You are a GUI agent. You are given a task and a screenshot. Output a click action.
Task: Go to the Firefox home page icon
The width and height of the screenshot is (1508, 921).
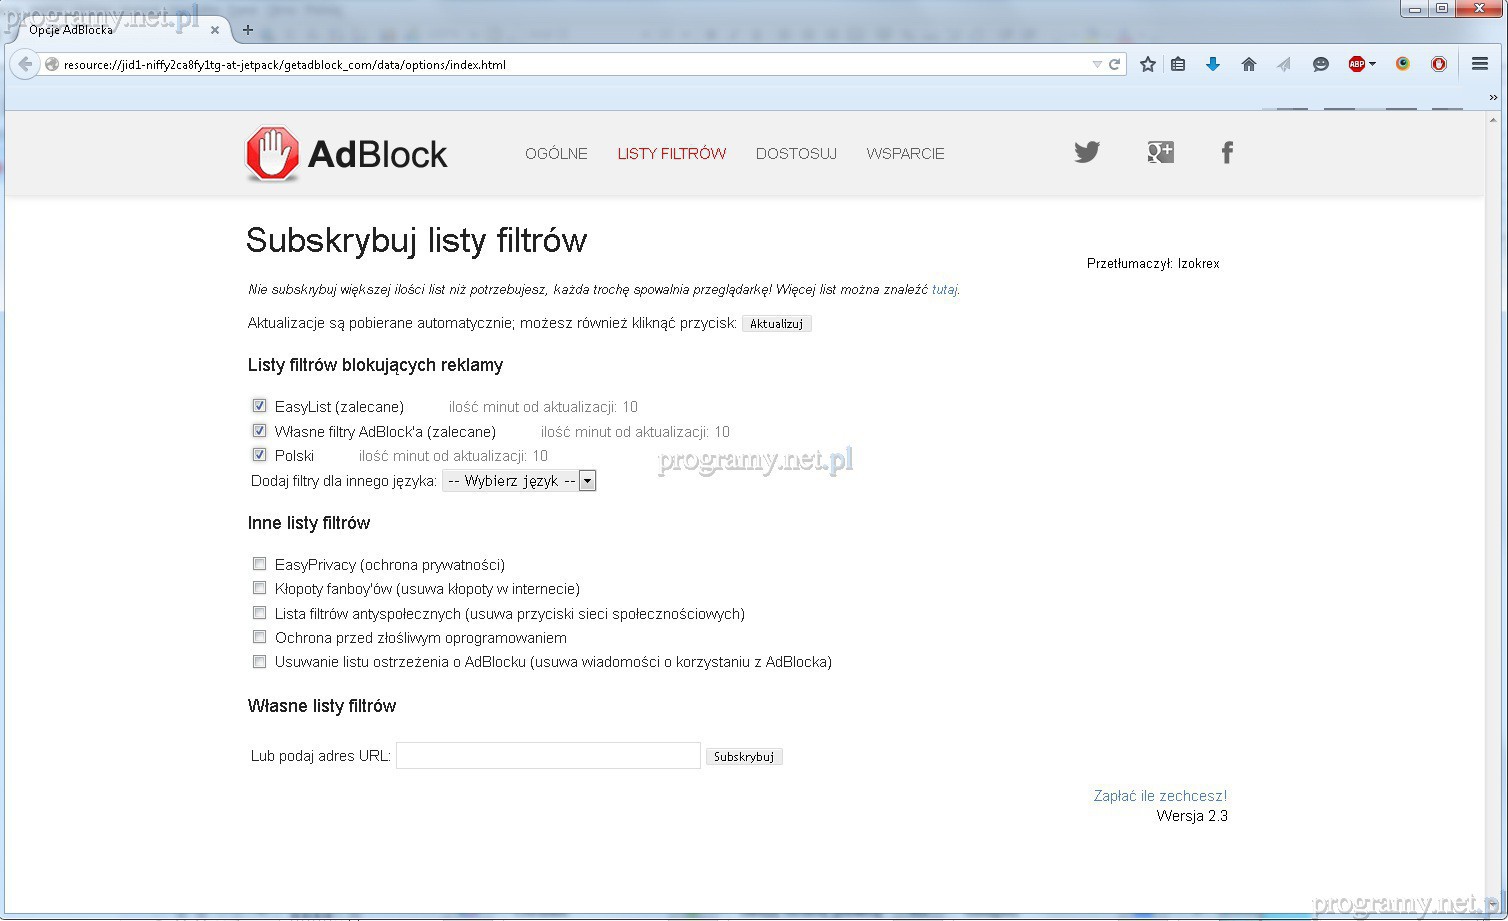point(1248,64)
